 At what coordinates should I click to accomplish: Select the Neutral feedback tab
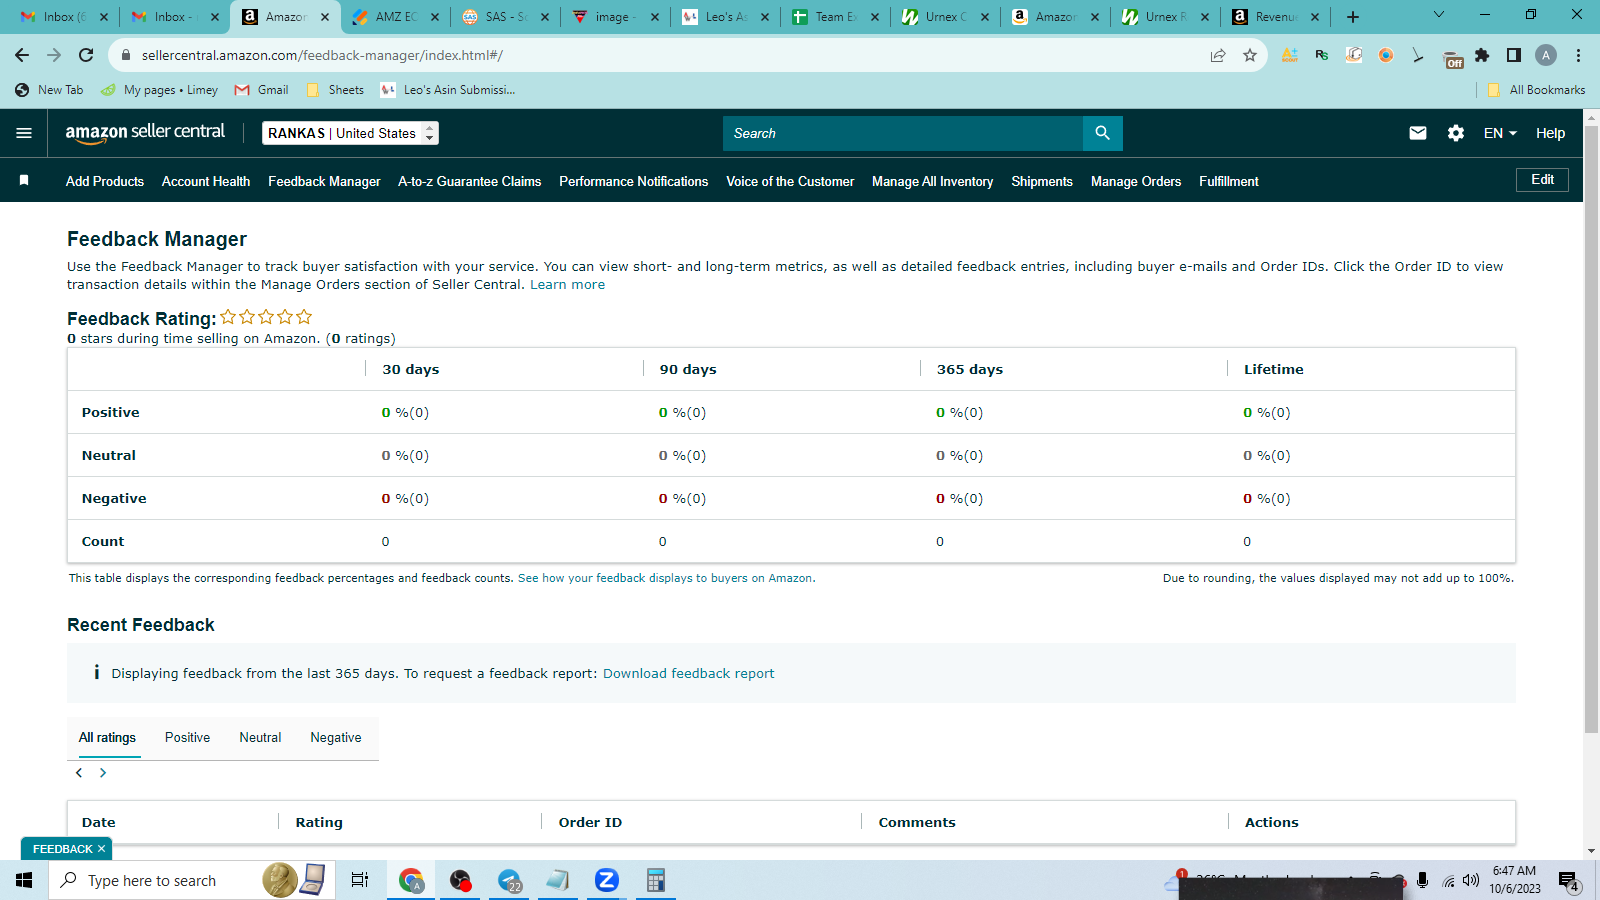tap(260, 738)
